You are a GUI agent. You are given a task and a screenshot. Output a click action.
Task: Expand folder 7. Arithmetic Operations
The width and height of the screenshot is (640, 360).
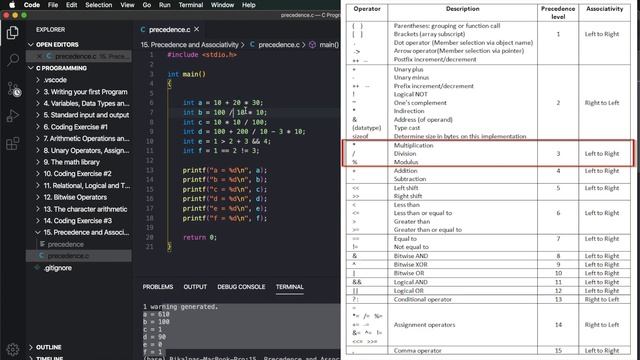click(86, 138)
